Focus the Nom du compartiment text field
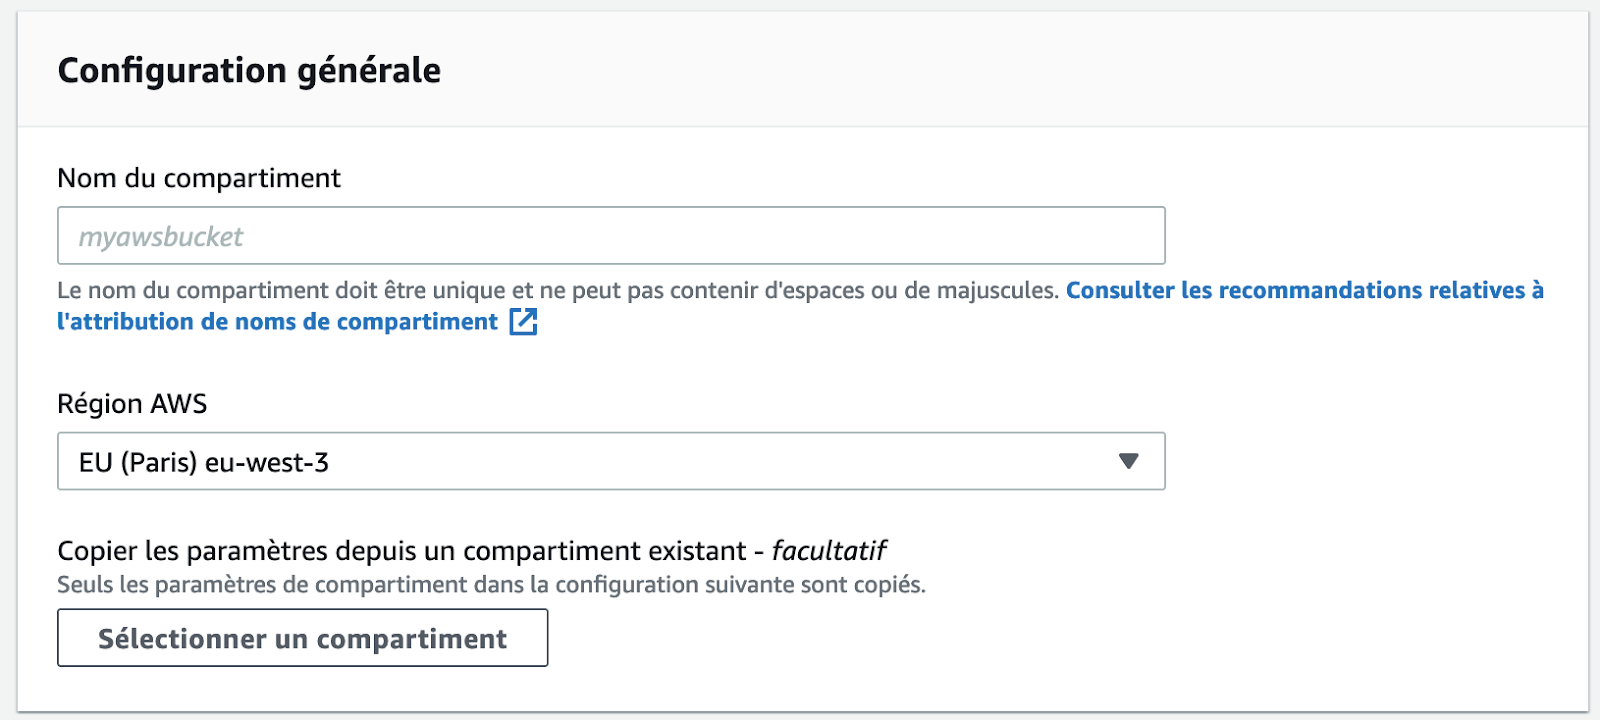This screenshot has height=720, width=1600. (610, 236)
